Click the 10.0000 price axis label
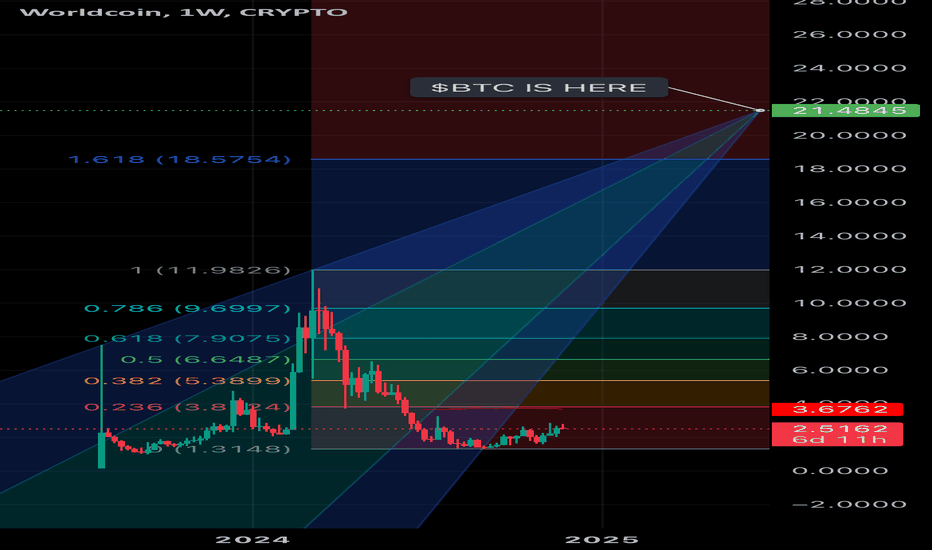This screenshot has width=932, height=550. (x=849, y=303)
